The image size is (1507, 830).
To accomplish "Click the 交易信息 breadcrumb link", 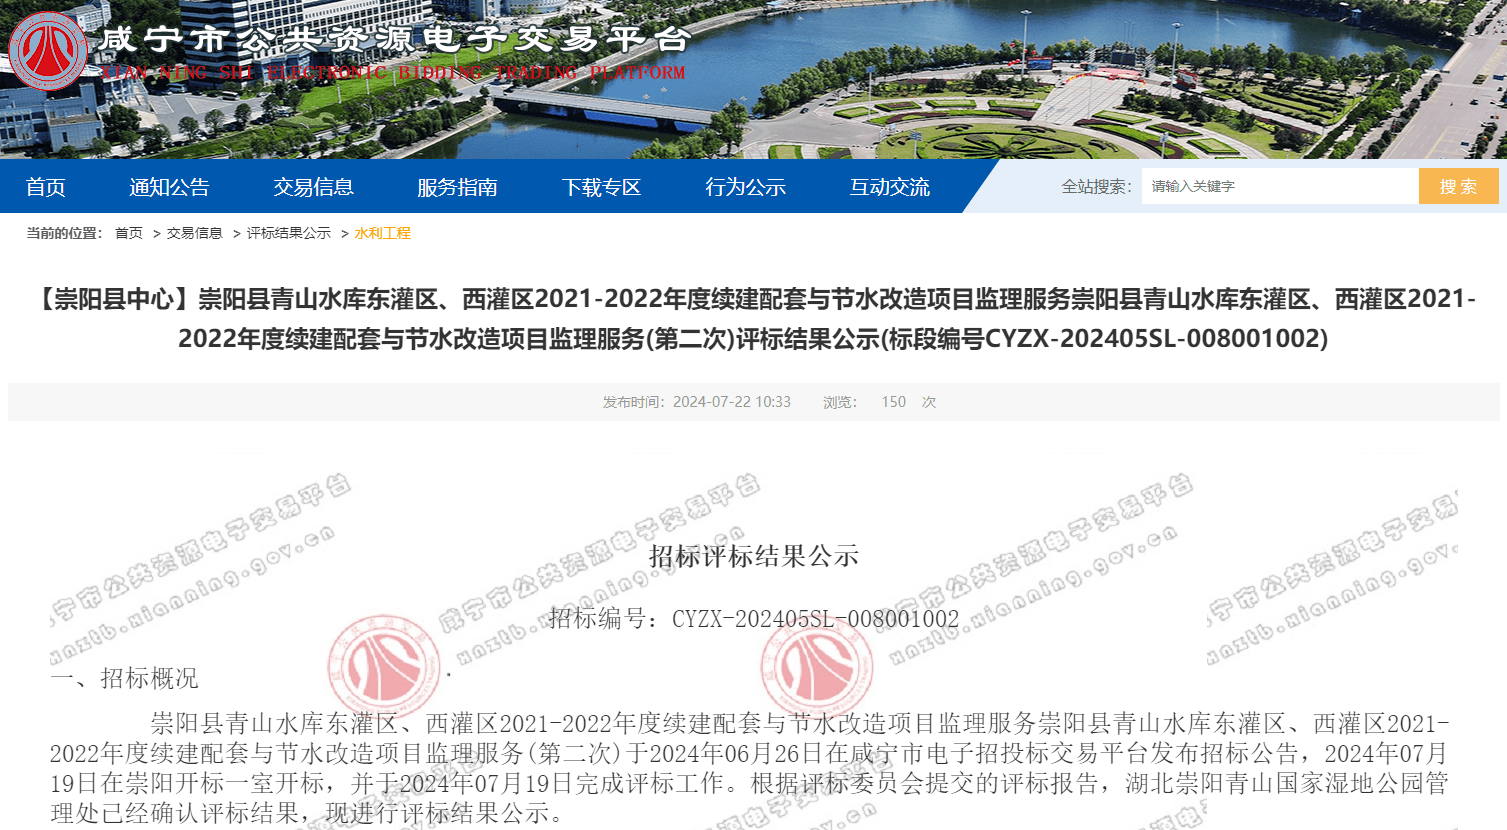I will click(194, 233).
